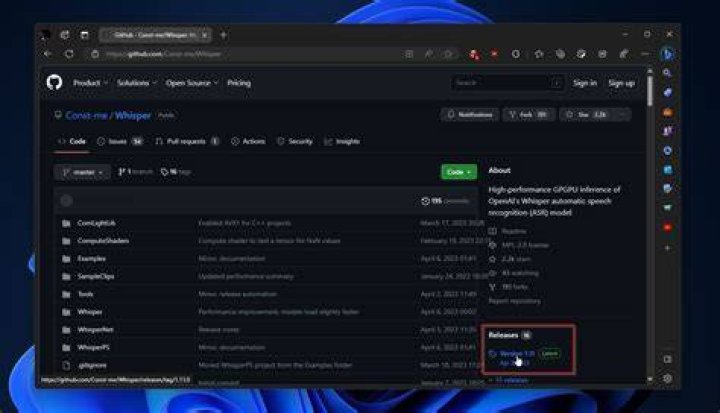Expand the Solutions menu
This screenshot has width=720, height=413.
[137, 83]
